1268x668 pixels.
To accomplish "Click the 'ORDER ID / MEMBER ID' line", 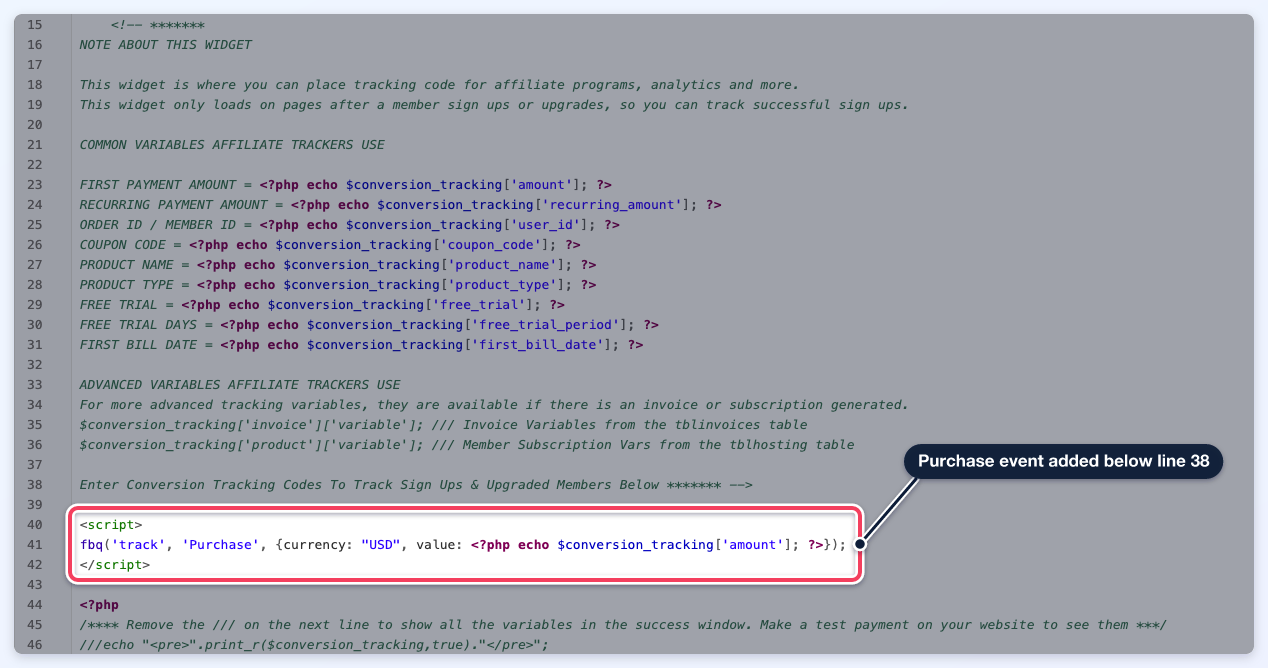I will 349,225.
